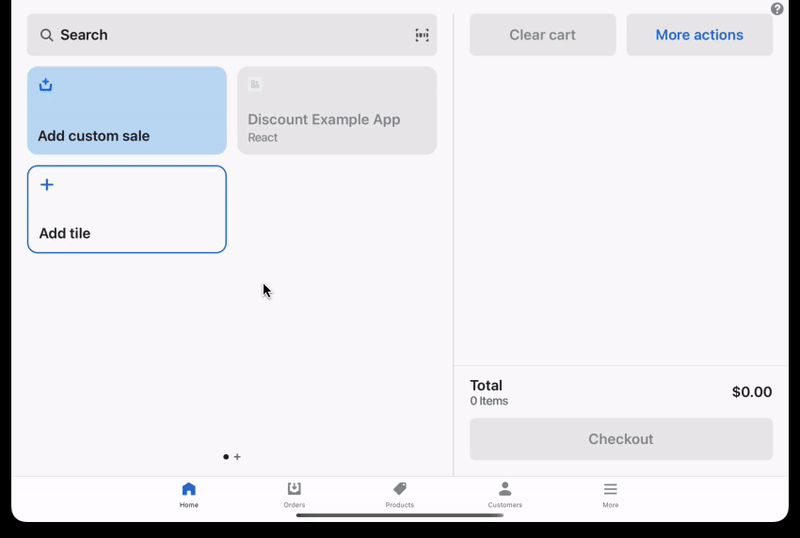This screenshot has height=538, width=800.
Task: Expand the More actions menu
Action: (x=699, y=35)
